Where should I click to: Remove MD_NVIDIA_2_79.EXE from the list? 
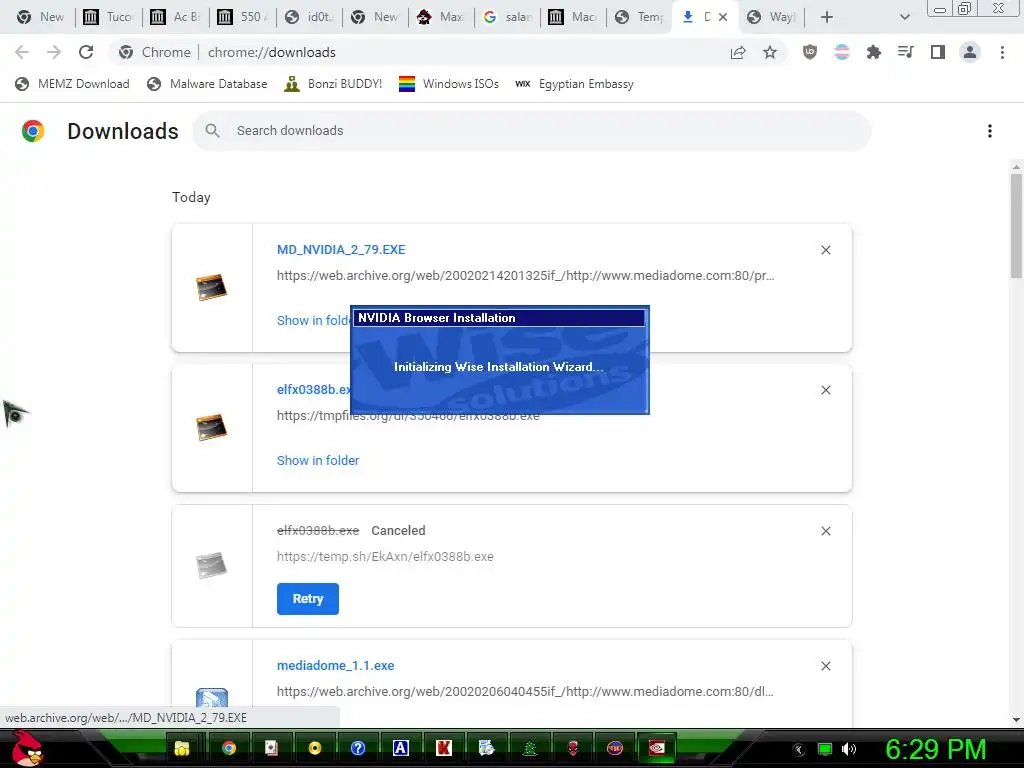click(825, 250)
